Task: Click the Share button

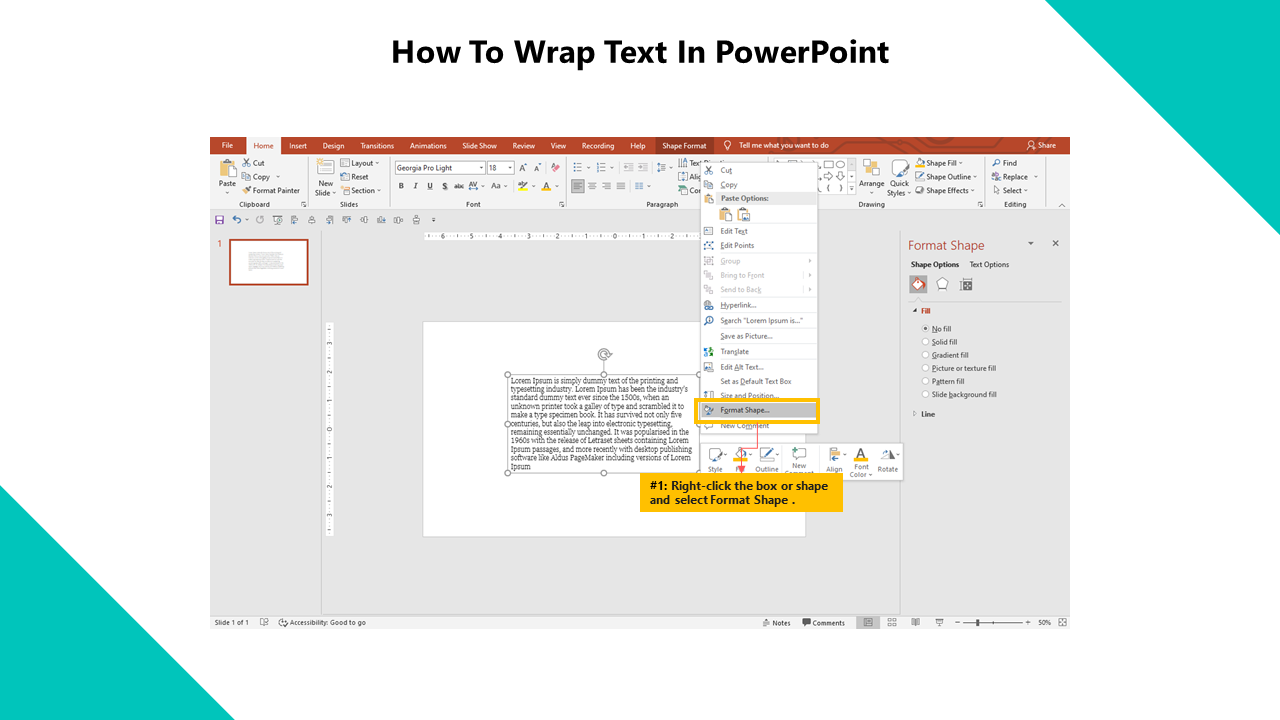Action: 1041,146
